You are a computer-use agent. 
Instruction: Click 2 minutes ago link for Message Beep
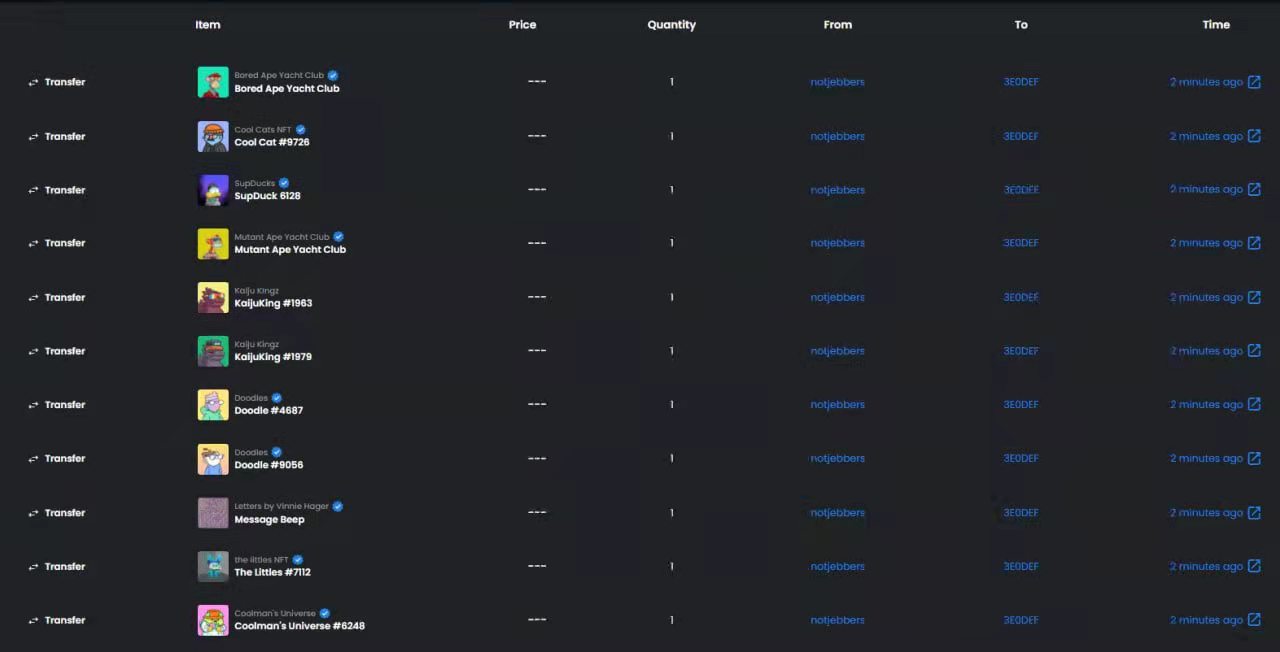pos(1207,513)
